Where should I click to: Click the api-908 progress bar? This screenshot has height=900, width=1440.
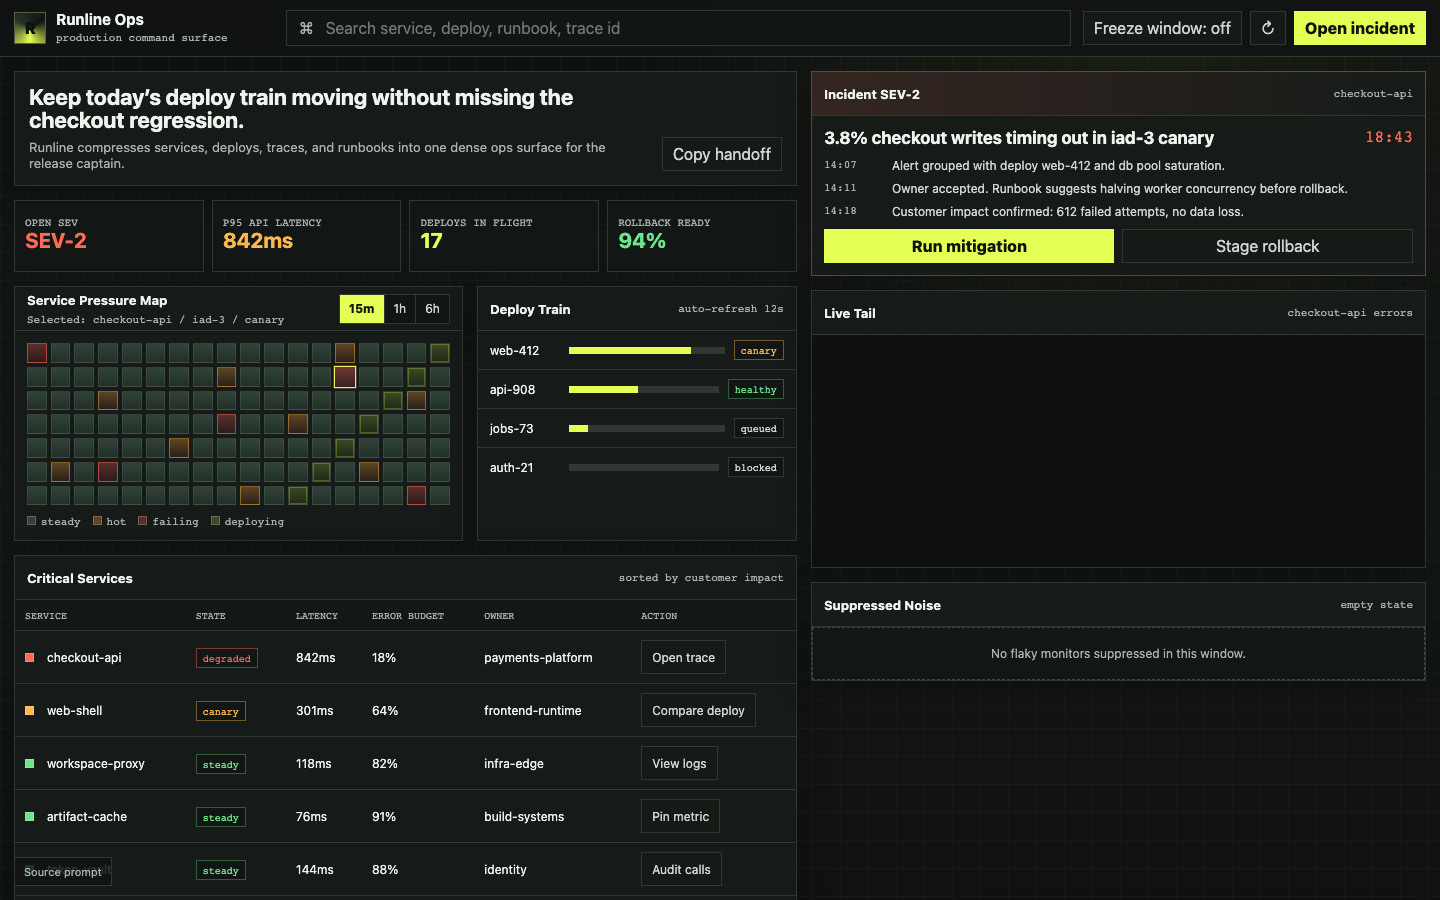click(x=644, y=390)
